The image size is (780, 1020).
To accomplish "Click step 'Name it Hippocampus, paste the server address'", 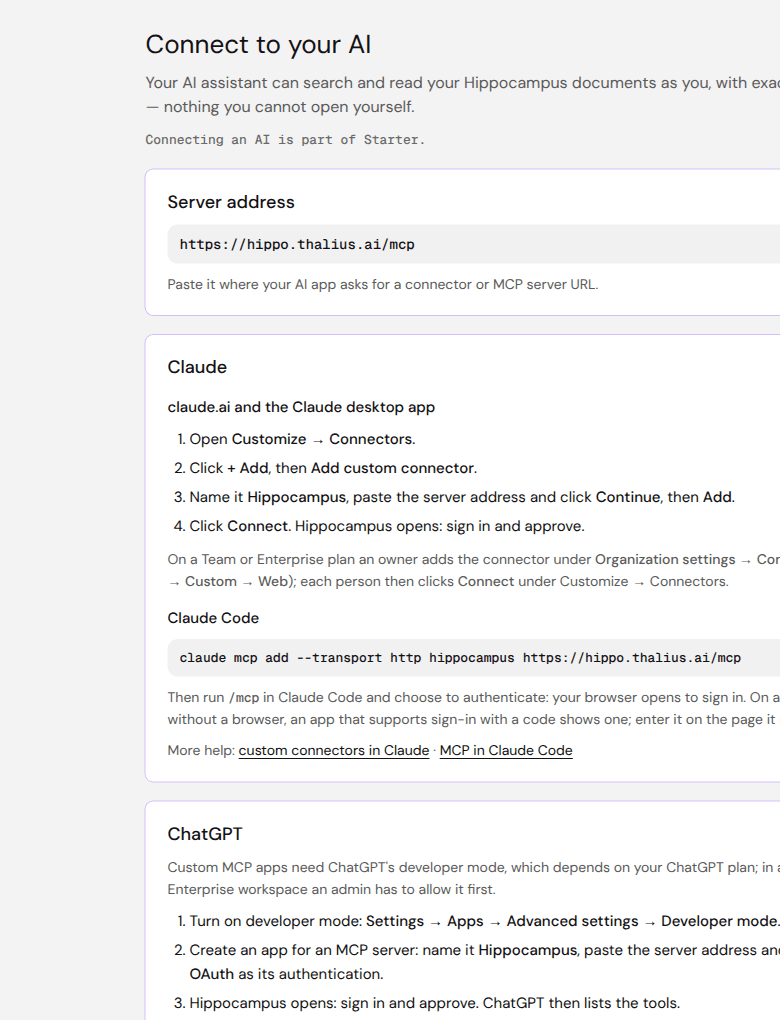I will pyautogui.click(x=462, y=497).
